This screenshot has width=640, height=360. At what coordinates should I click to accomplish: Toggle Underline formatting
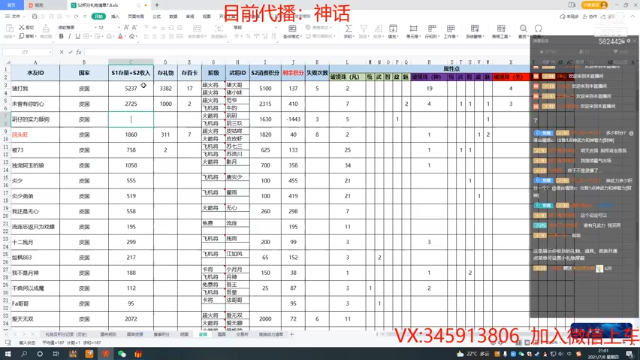coord(78,36)
